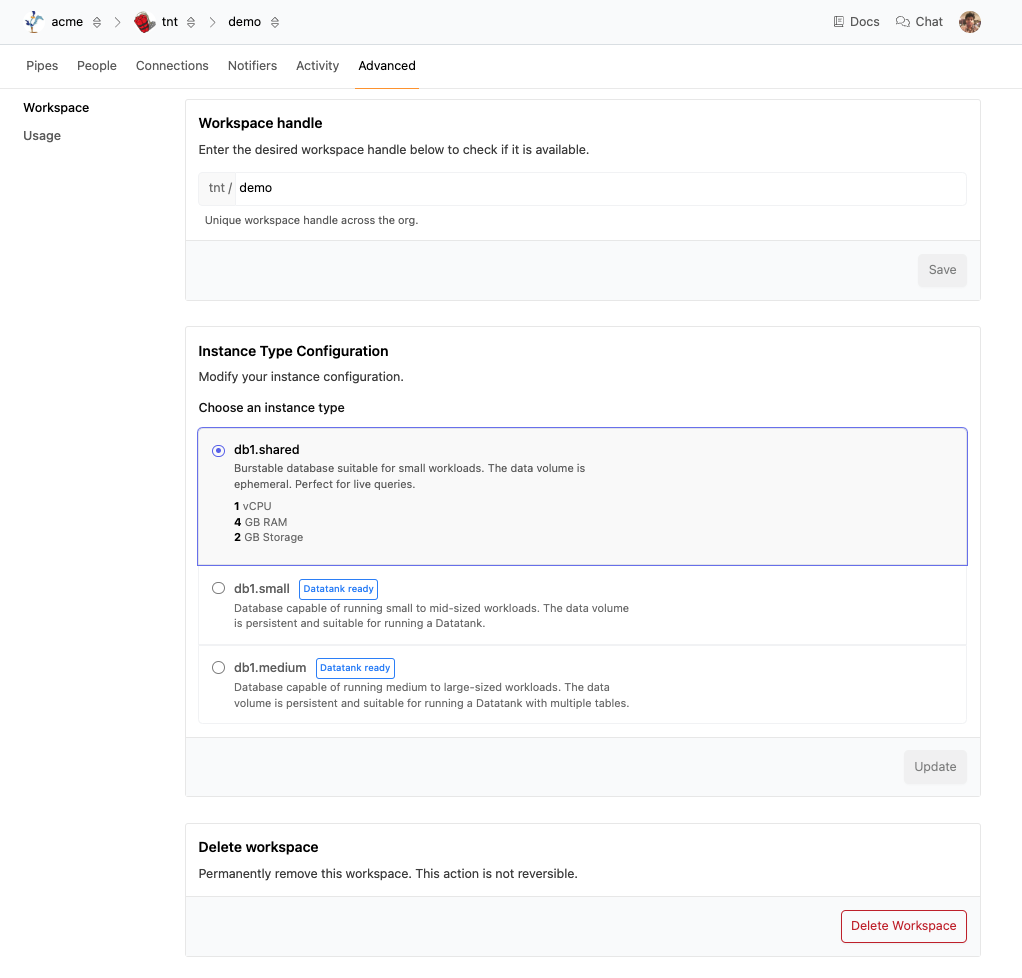Open the Docs book icon
Image resolution: width=1022 pixels, height=978 pixels.
click(839, 22)
